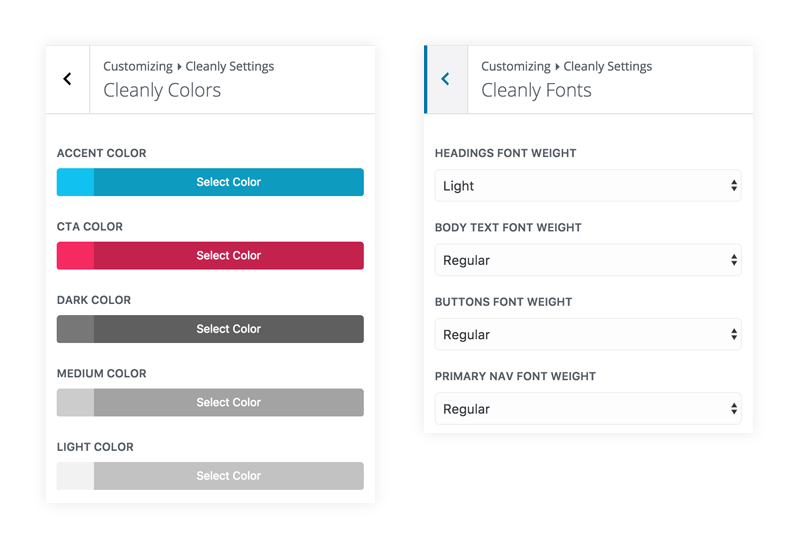Click Select Color for Accent Color
This screenshot has width=800, height=547.
tap(229, 182)
